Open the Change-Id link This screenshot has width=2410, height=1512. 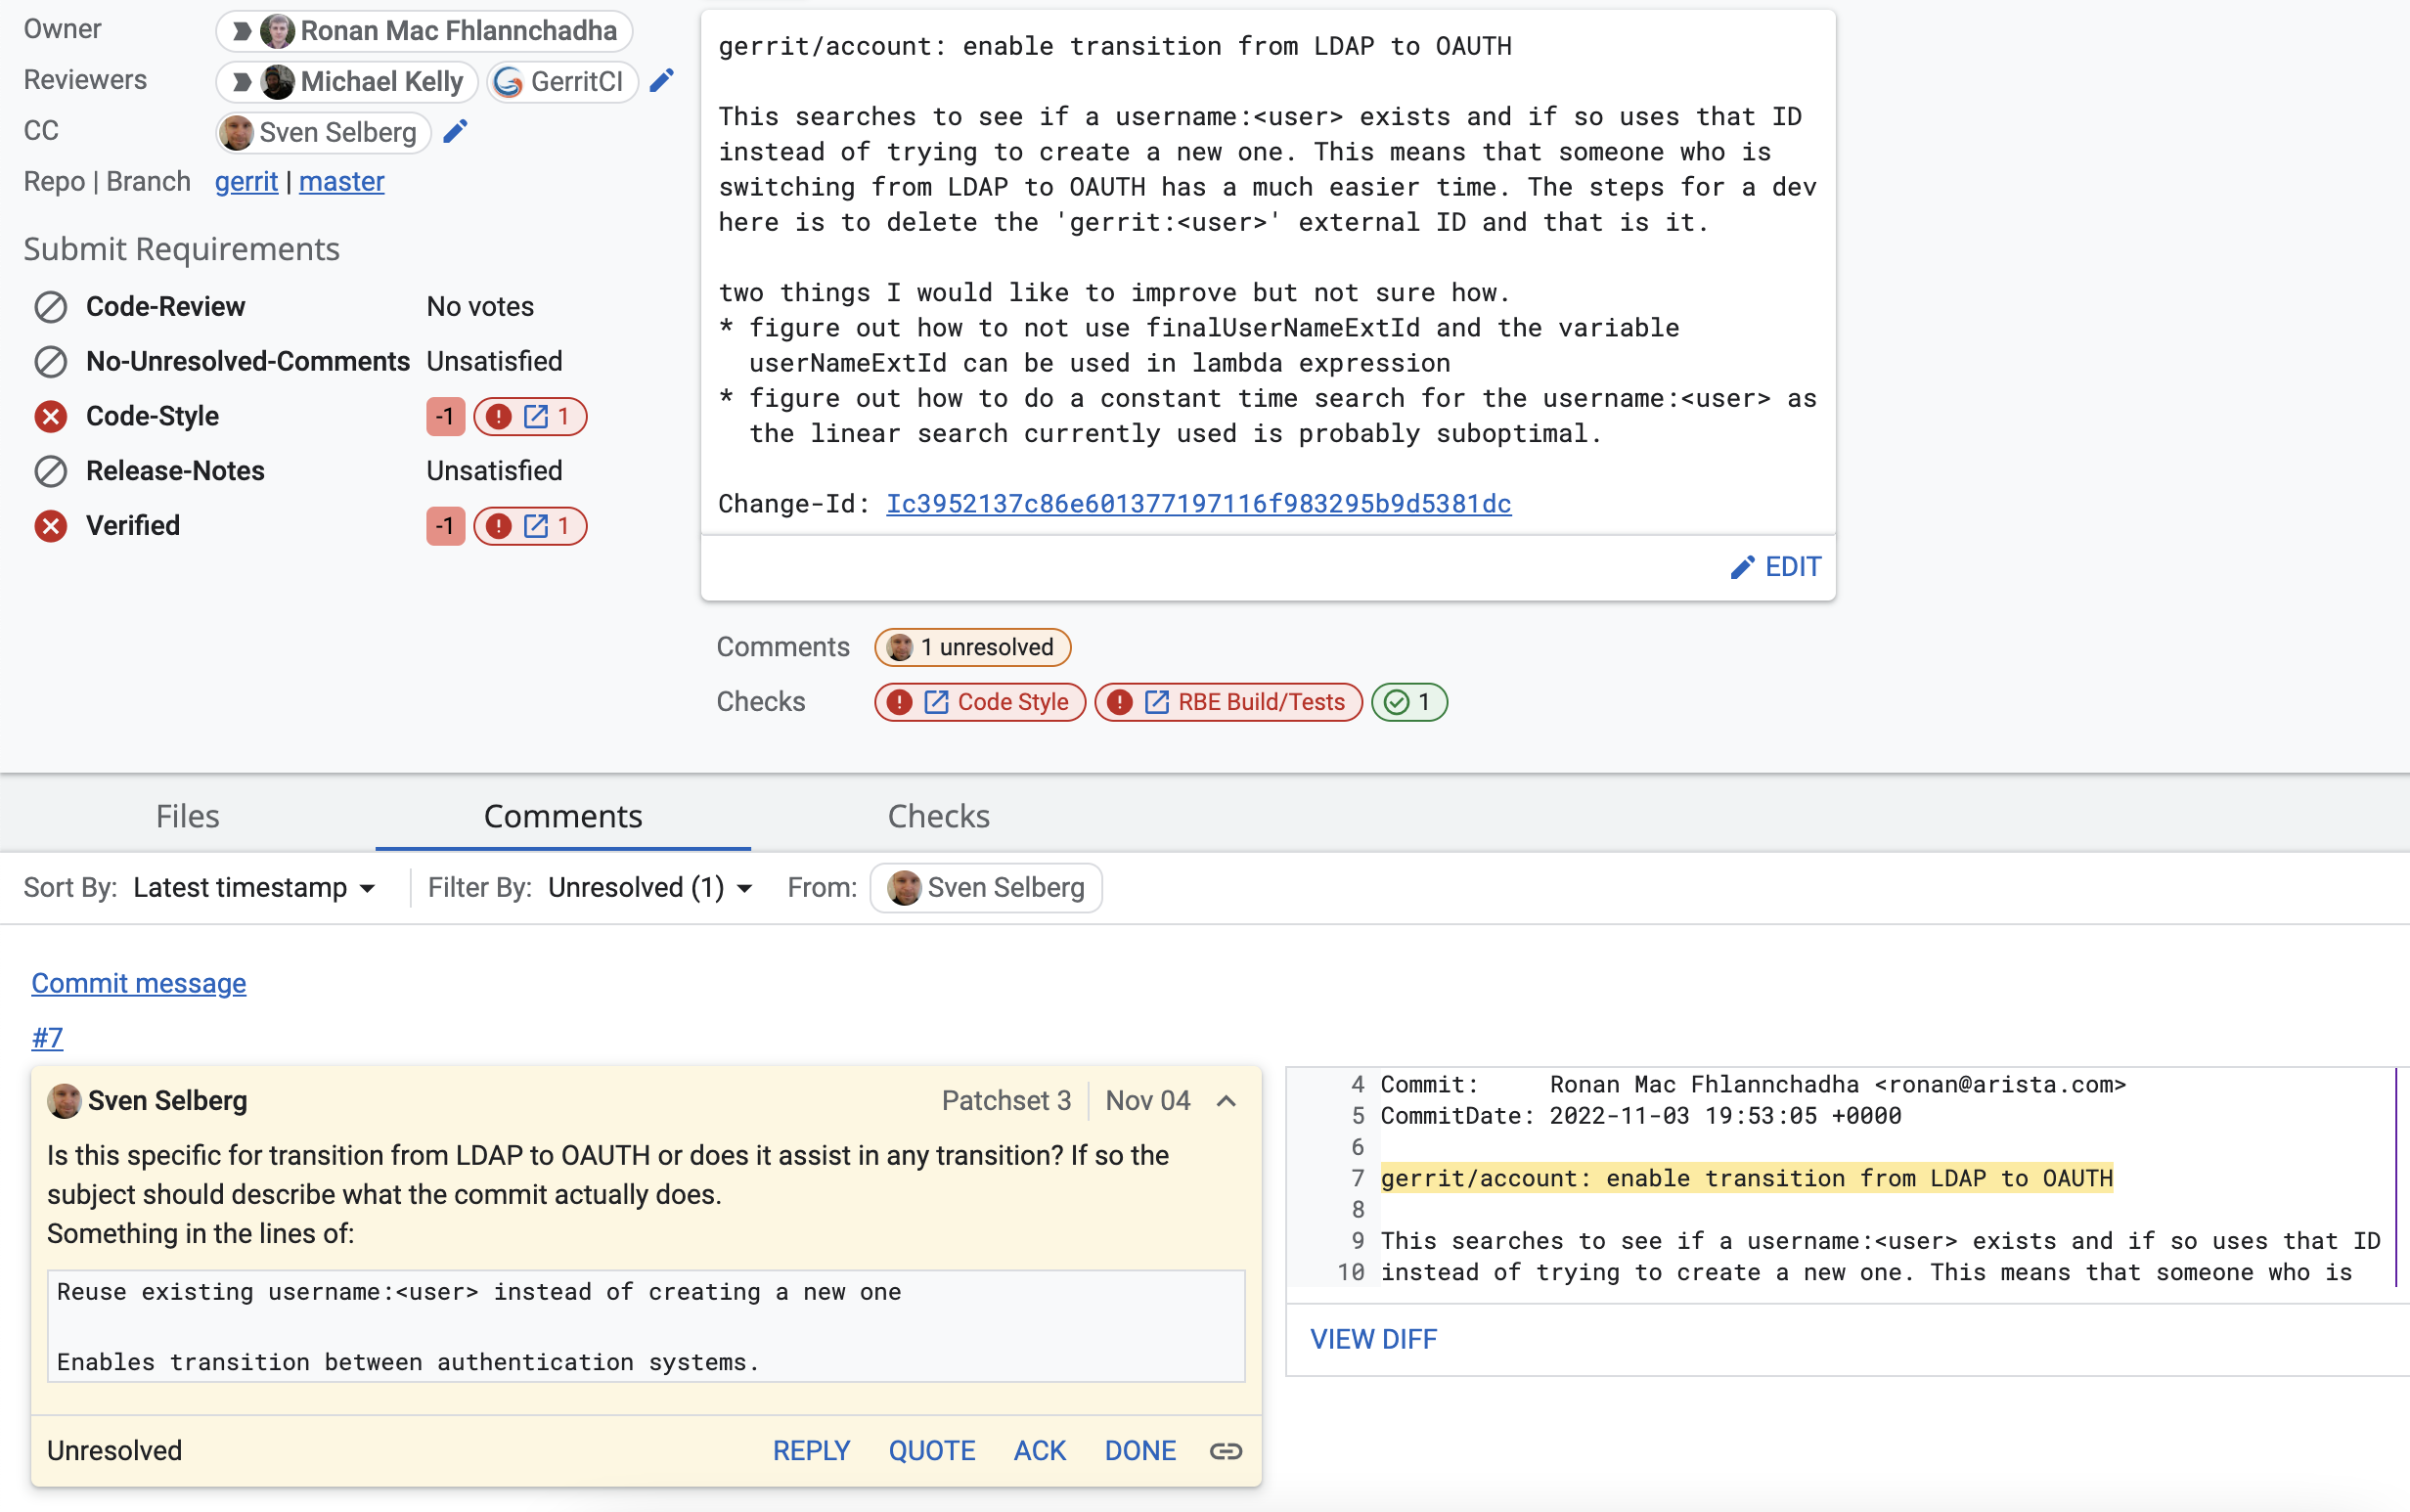pyautogui.click(x=1199, y=504)
